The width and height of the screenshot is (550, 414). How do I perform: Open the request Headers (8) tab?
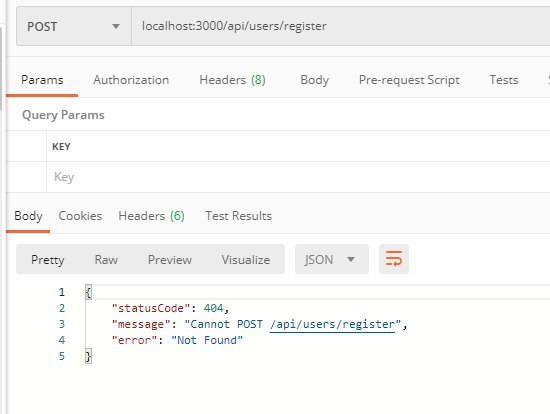tap(232, 80)
